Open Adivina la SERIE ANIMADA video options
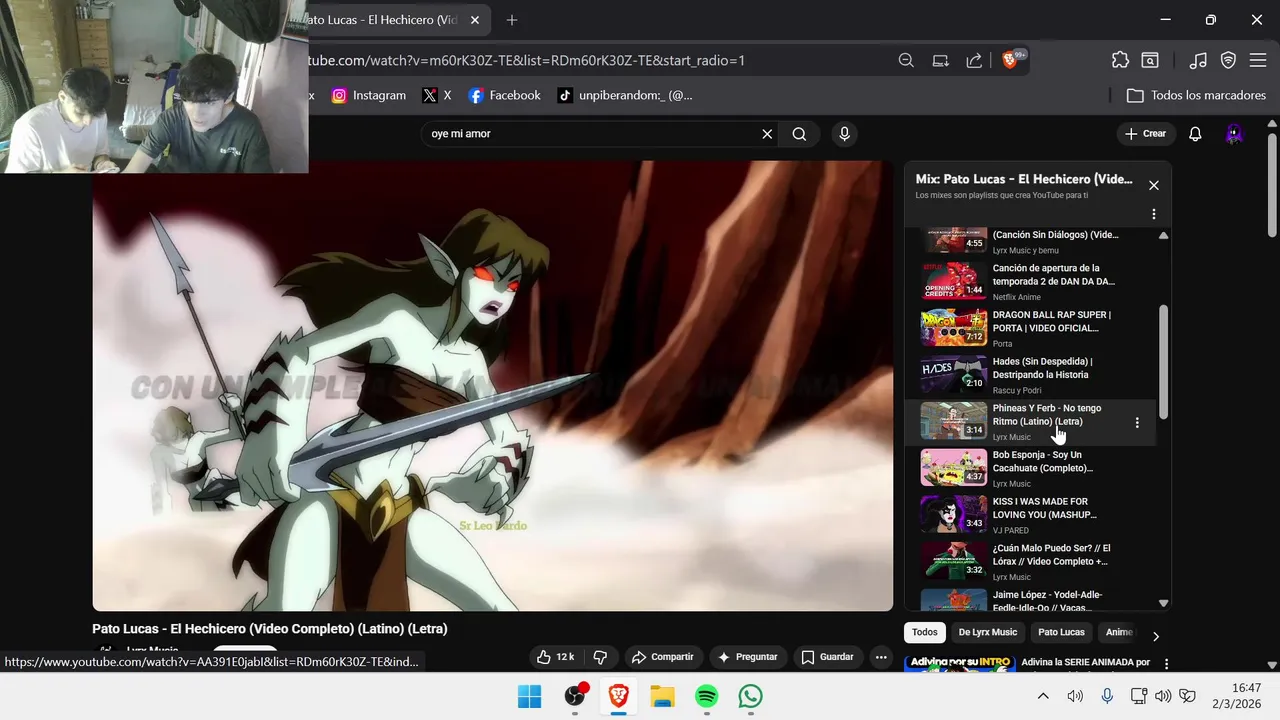Image resolution: width=1280 pixels, height=720 pixels. coord(1166,664)
